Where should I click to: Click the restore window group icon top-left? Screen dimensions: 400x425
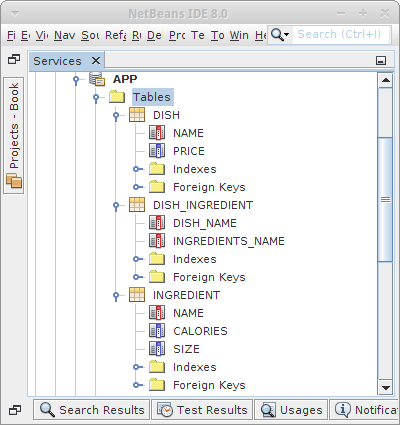pos(14,59)
